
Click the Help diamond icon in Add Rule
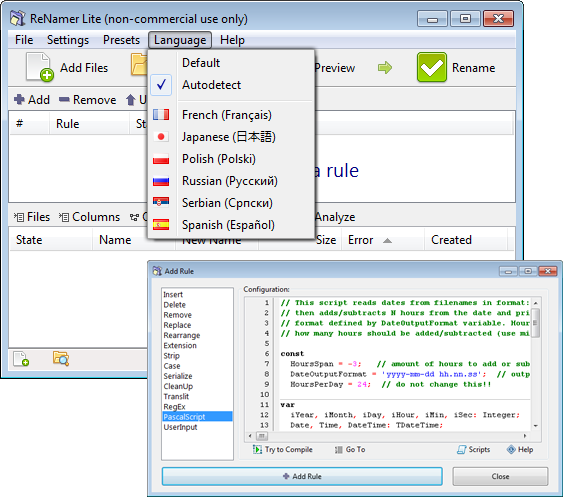[x=511, y=449]
